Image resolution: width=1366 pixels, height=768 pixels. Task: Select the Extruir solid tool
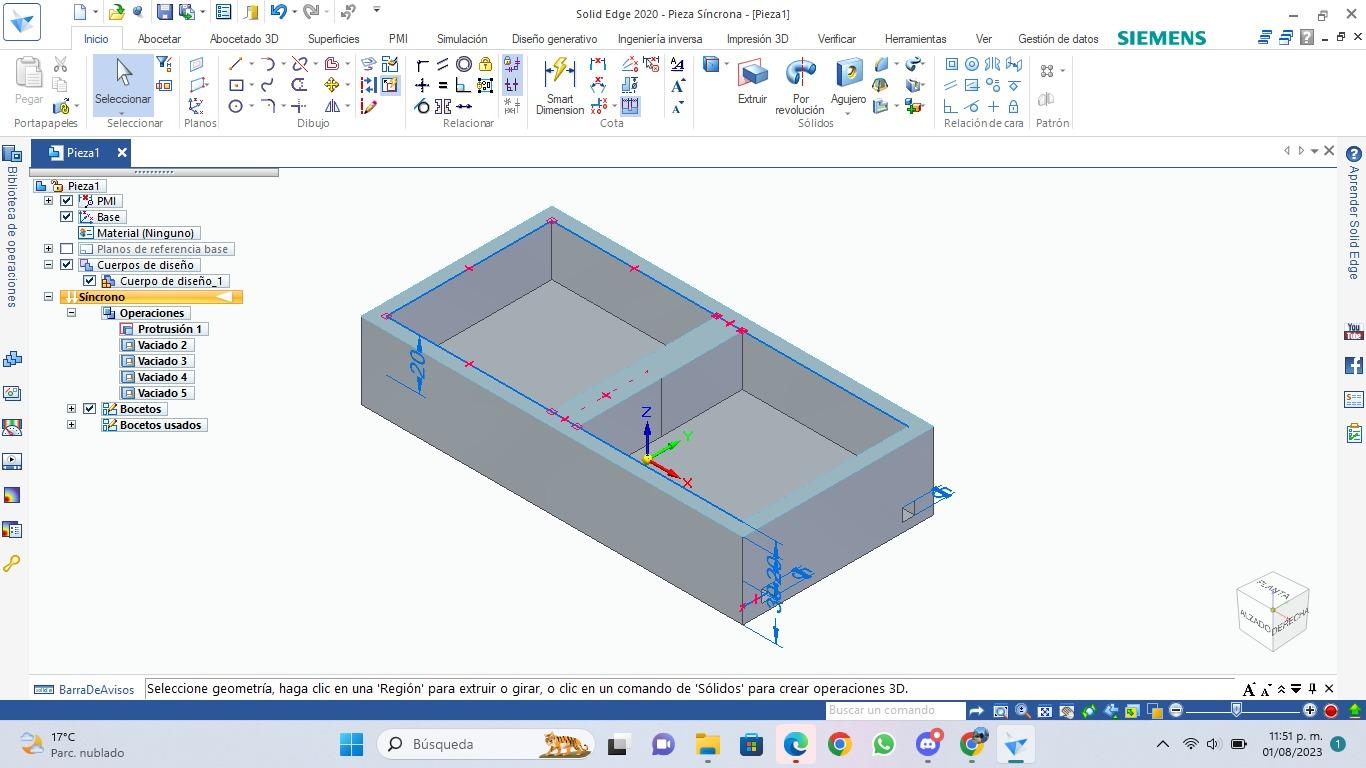tap(752, 82)
